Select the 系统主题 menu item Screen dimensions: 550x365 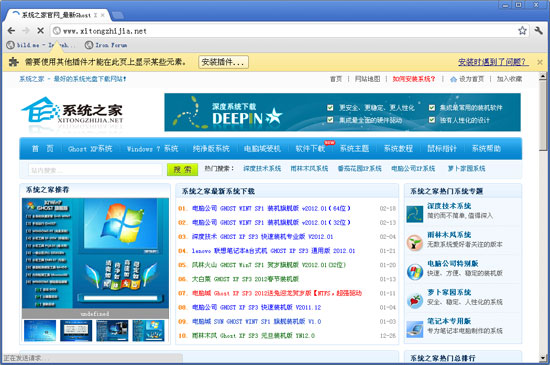(354, 149)
